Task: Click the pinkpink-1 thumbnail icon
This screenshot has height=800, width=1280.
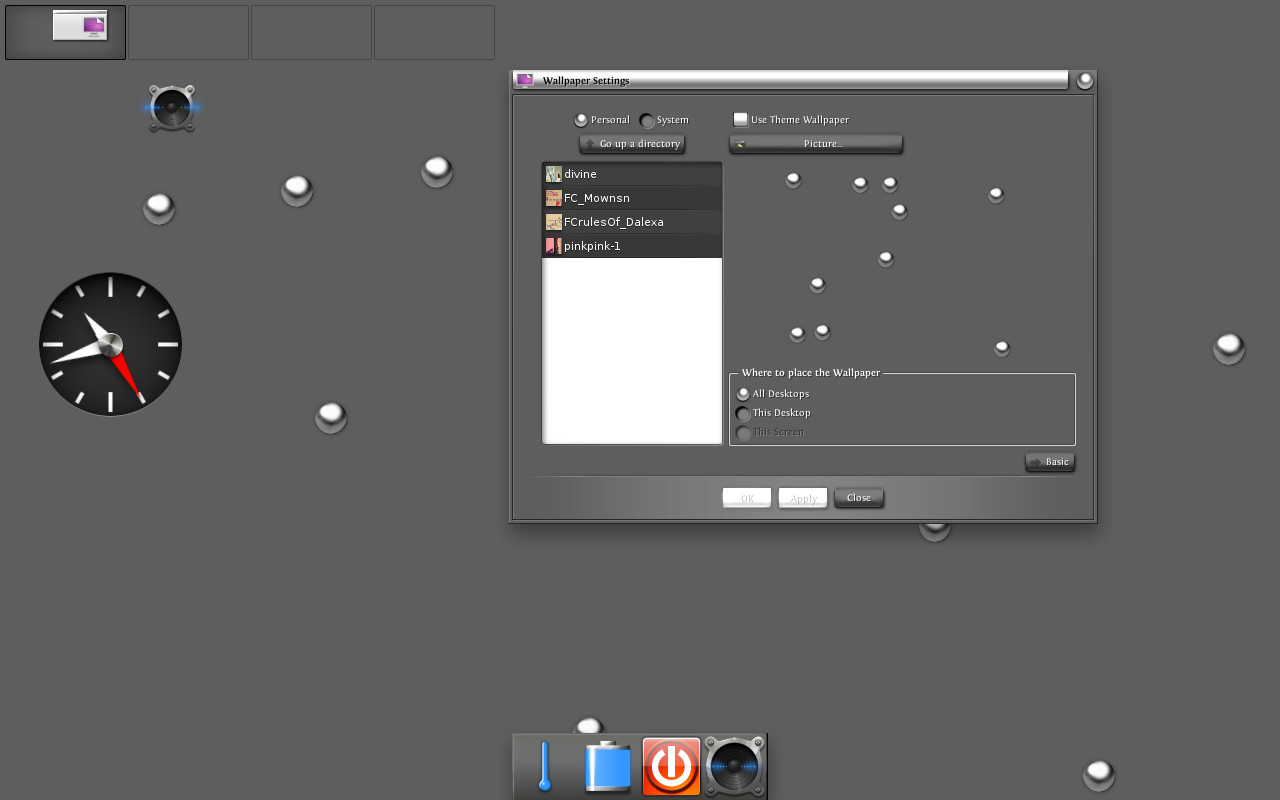Action: click(553, 246)
